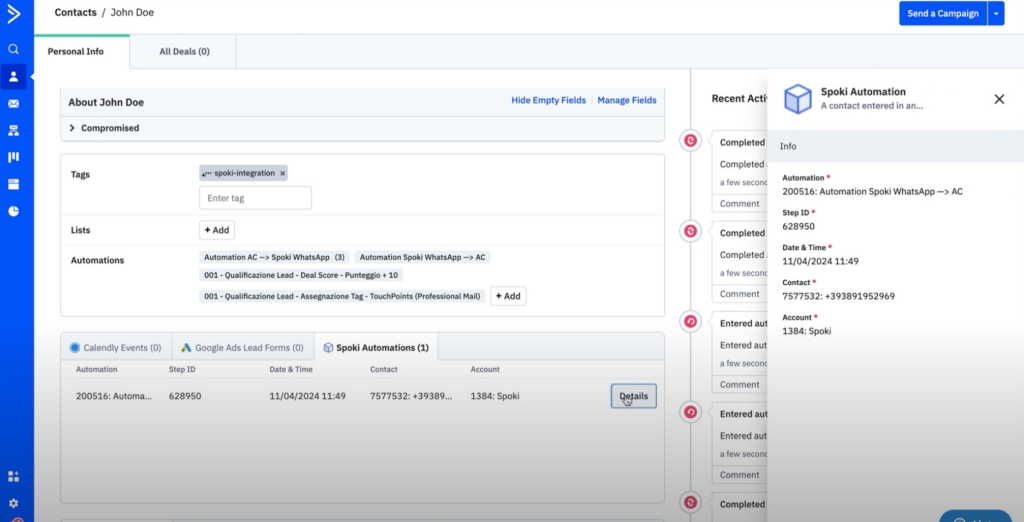Open the Send a Campaign dropdown arrow
This screenshot has height=522, width=1024.
[995, 13]
